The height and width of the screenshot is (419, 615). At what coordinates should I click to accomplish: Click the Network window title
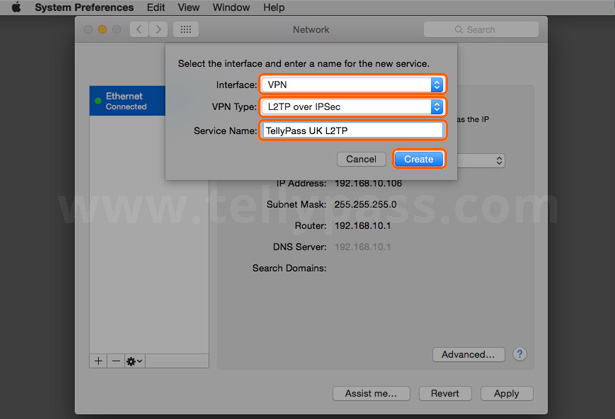pos(311,30)
